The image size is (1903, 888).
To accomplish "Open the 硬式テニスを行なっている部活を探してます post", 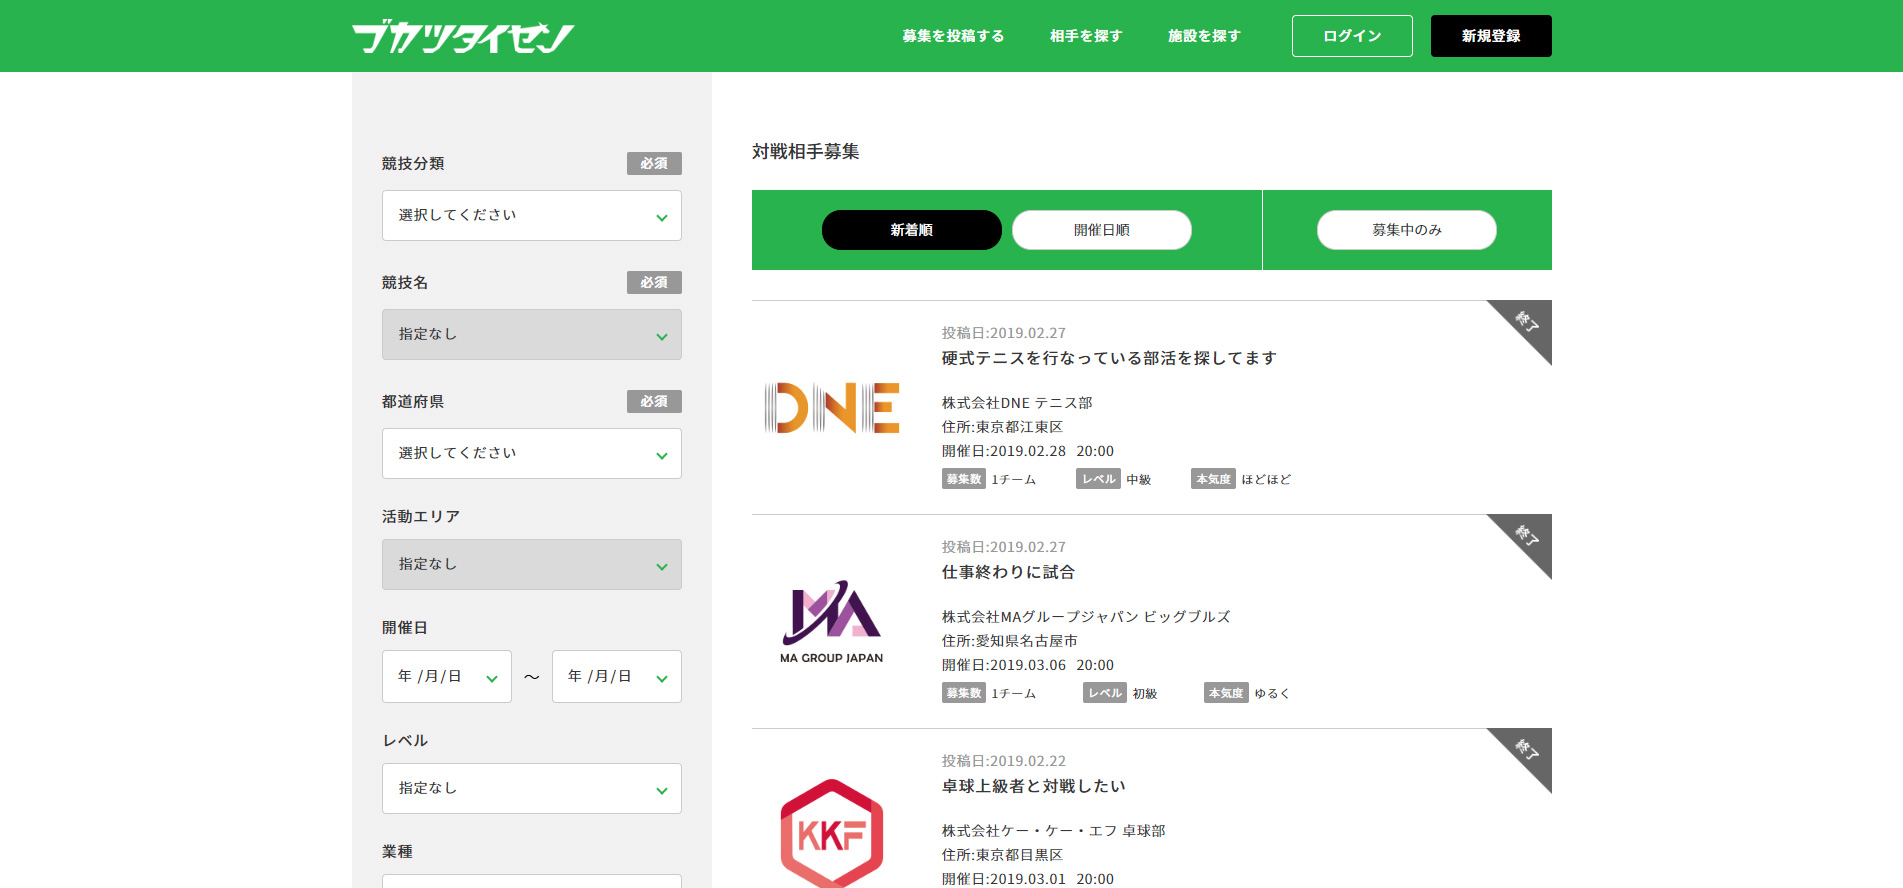I will click(x=1108, y=358).
